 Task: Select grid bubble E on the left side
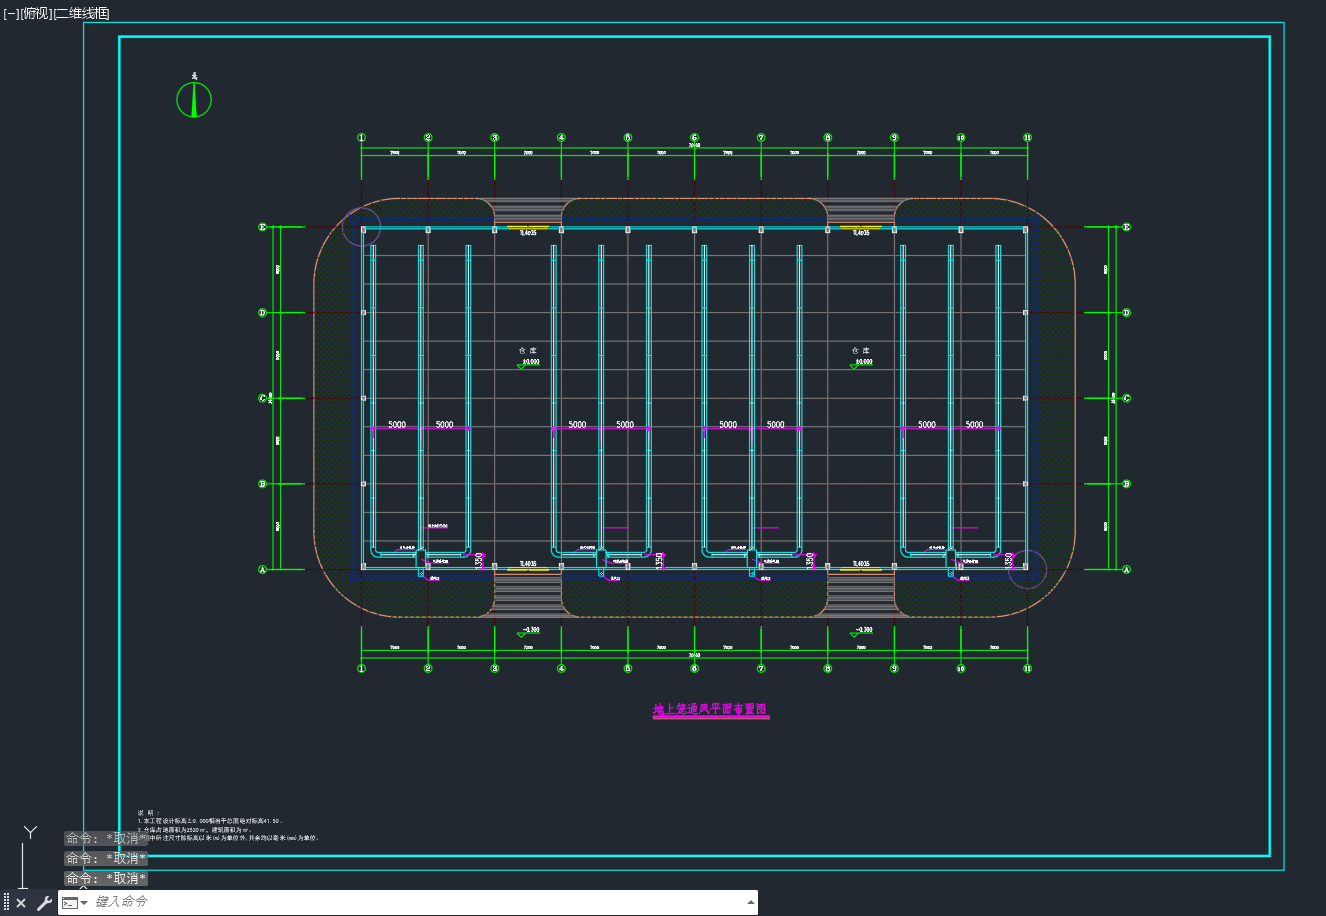(263, 228)
